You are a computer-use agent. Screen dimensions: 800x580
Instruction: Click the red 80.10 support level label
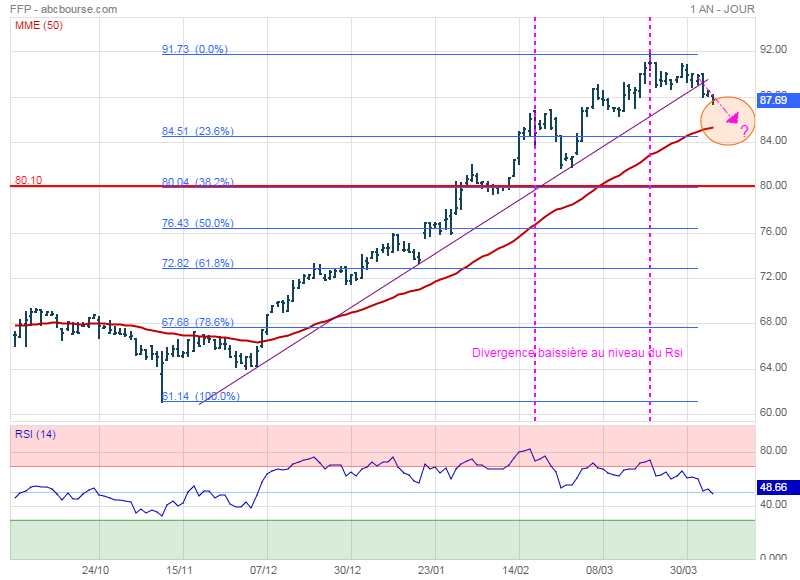click(29, 180)
